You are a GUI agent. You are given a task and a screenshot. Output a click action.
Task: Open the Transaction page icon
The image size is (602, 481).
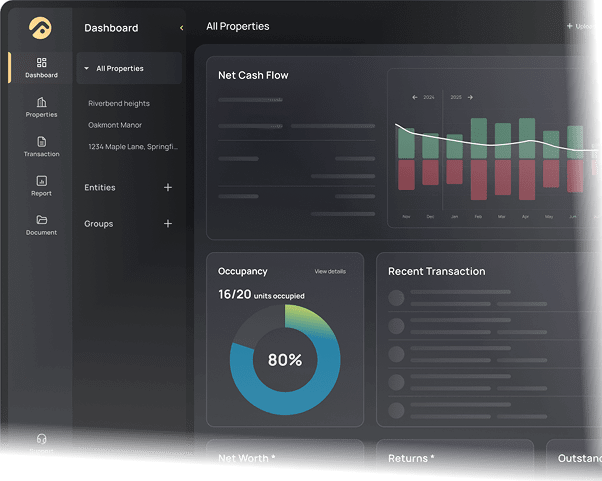[41, 146]
